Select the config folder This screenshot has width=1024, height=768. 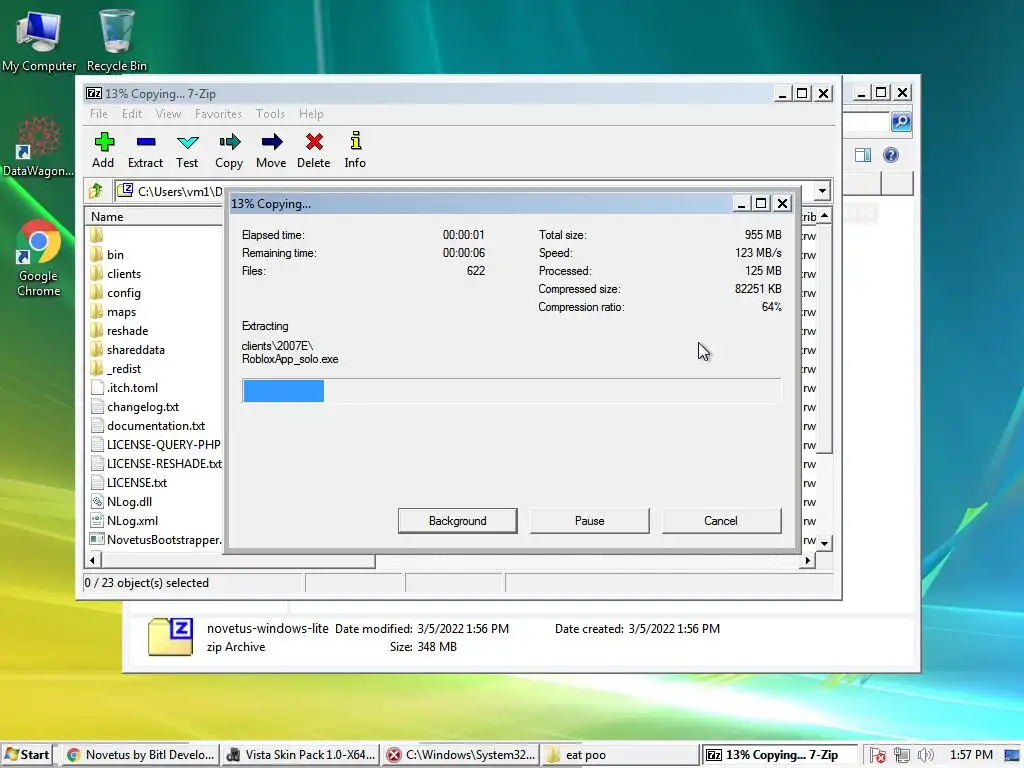tap(123, 293)
